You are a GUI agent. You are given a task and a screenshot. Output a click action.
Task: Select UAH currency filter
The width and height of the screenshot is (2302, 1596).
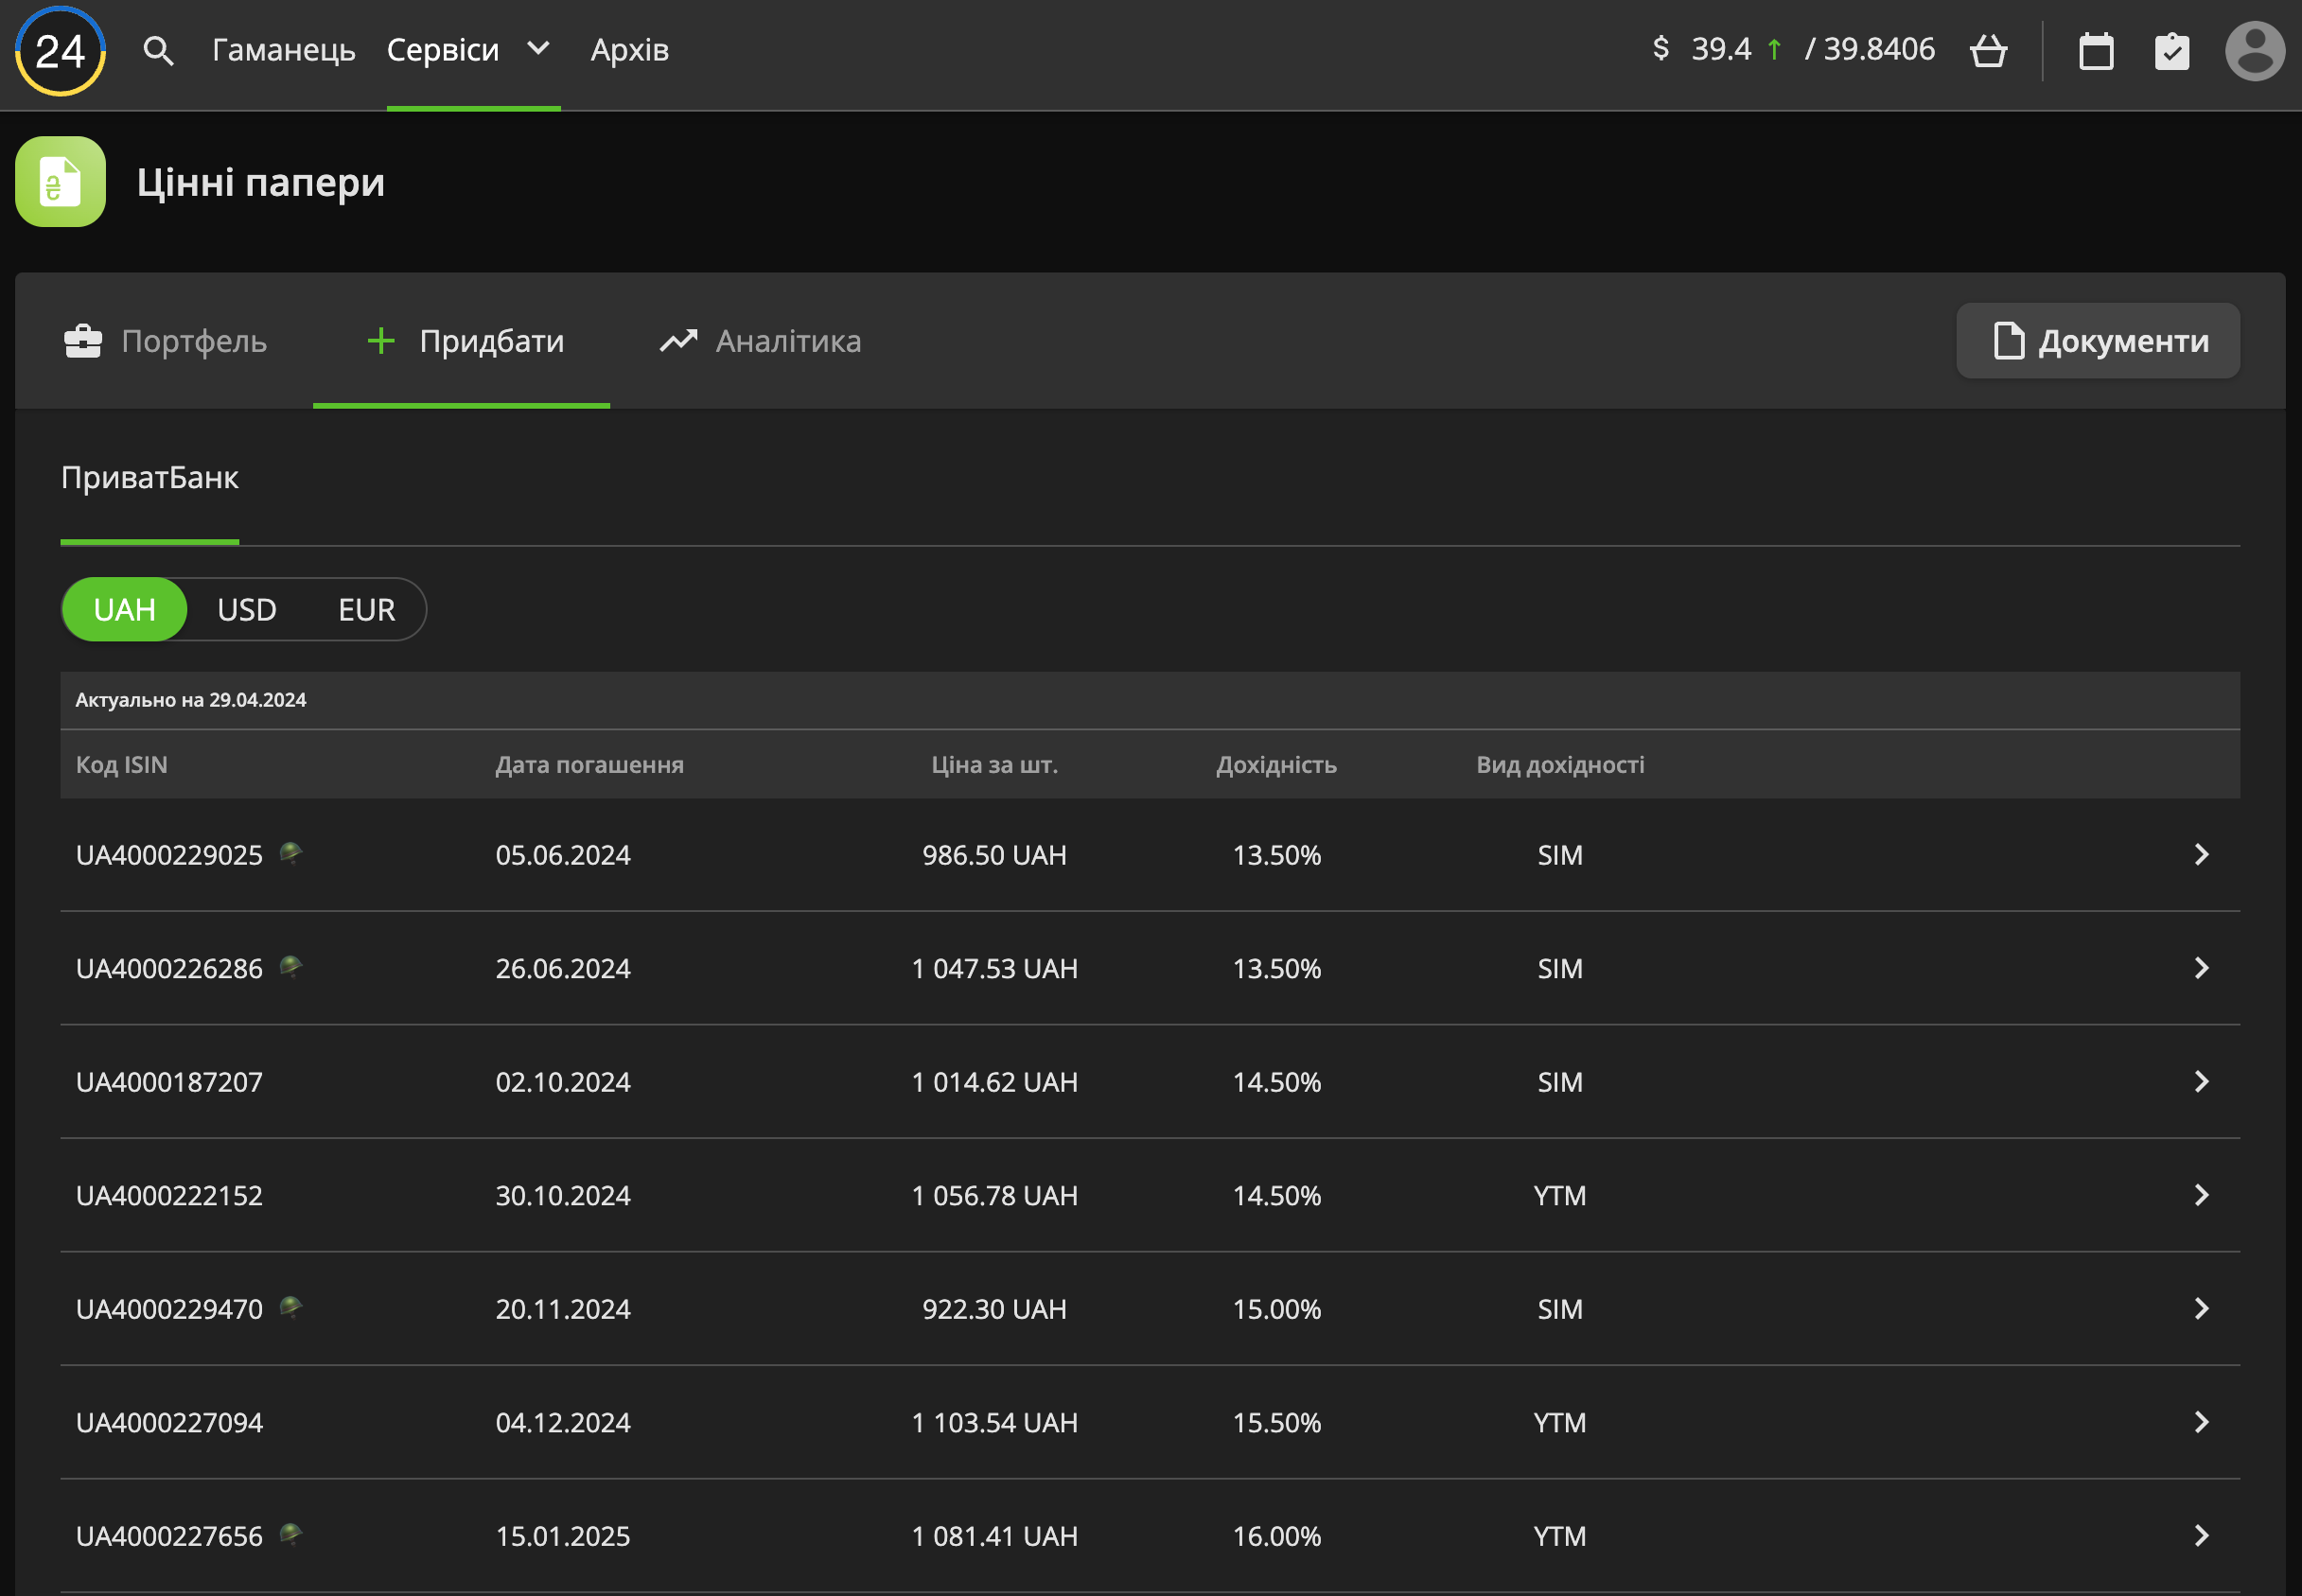click(124, 609)
